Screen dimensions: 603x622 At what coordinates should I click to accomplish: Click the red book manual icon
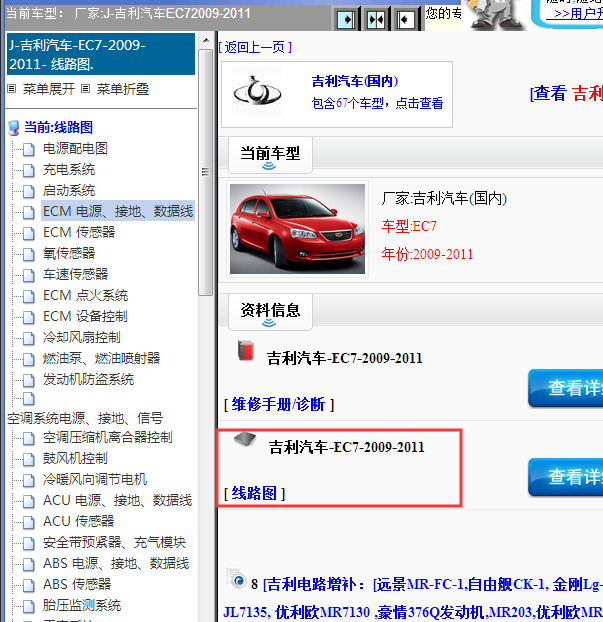click(x=246, y=350)
